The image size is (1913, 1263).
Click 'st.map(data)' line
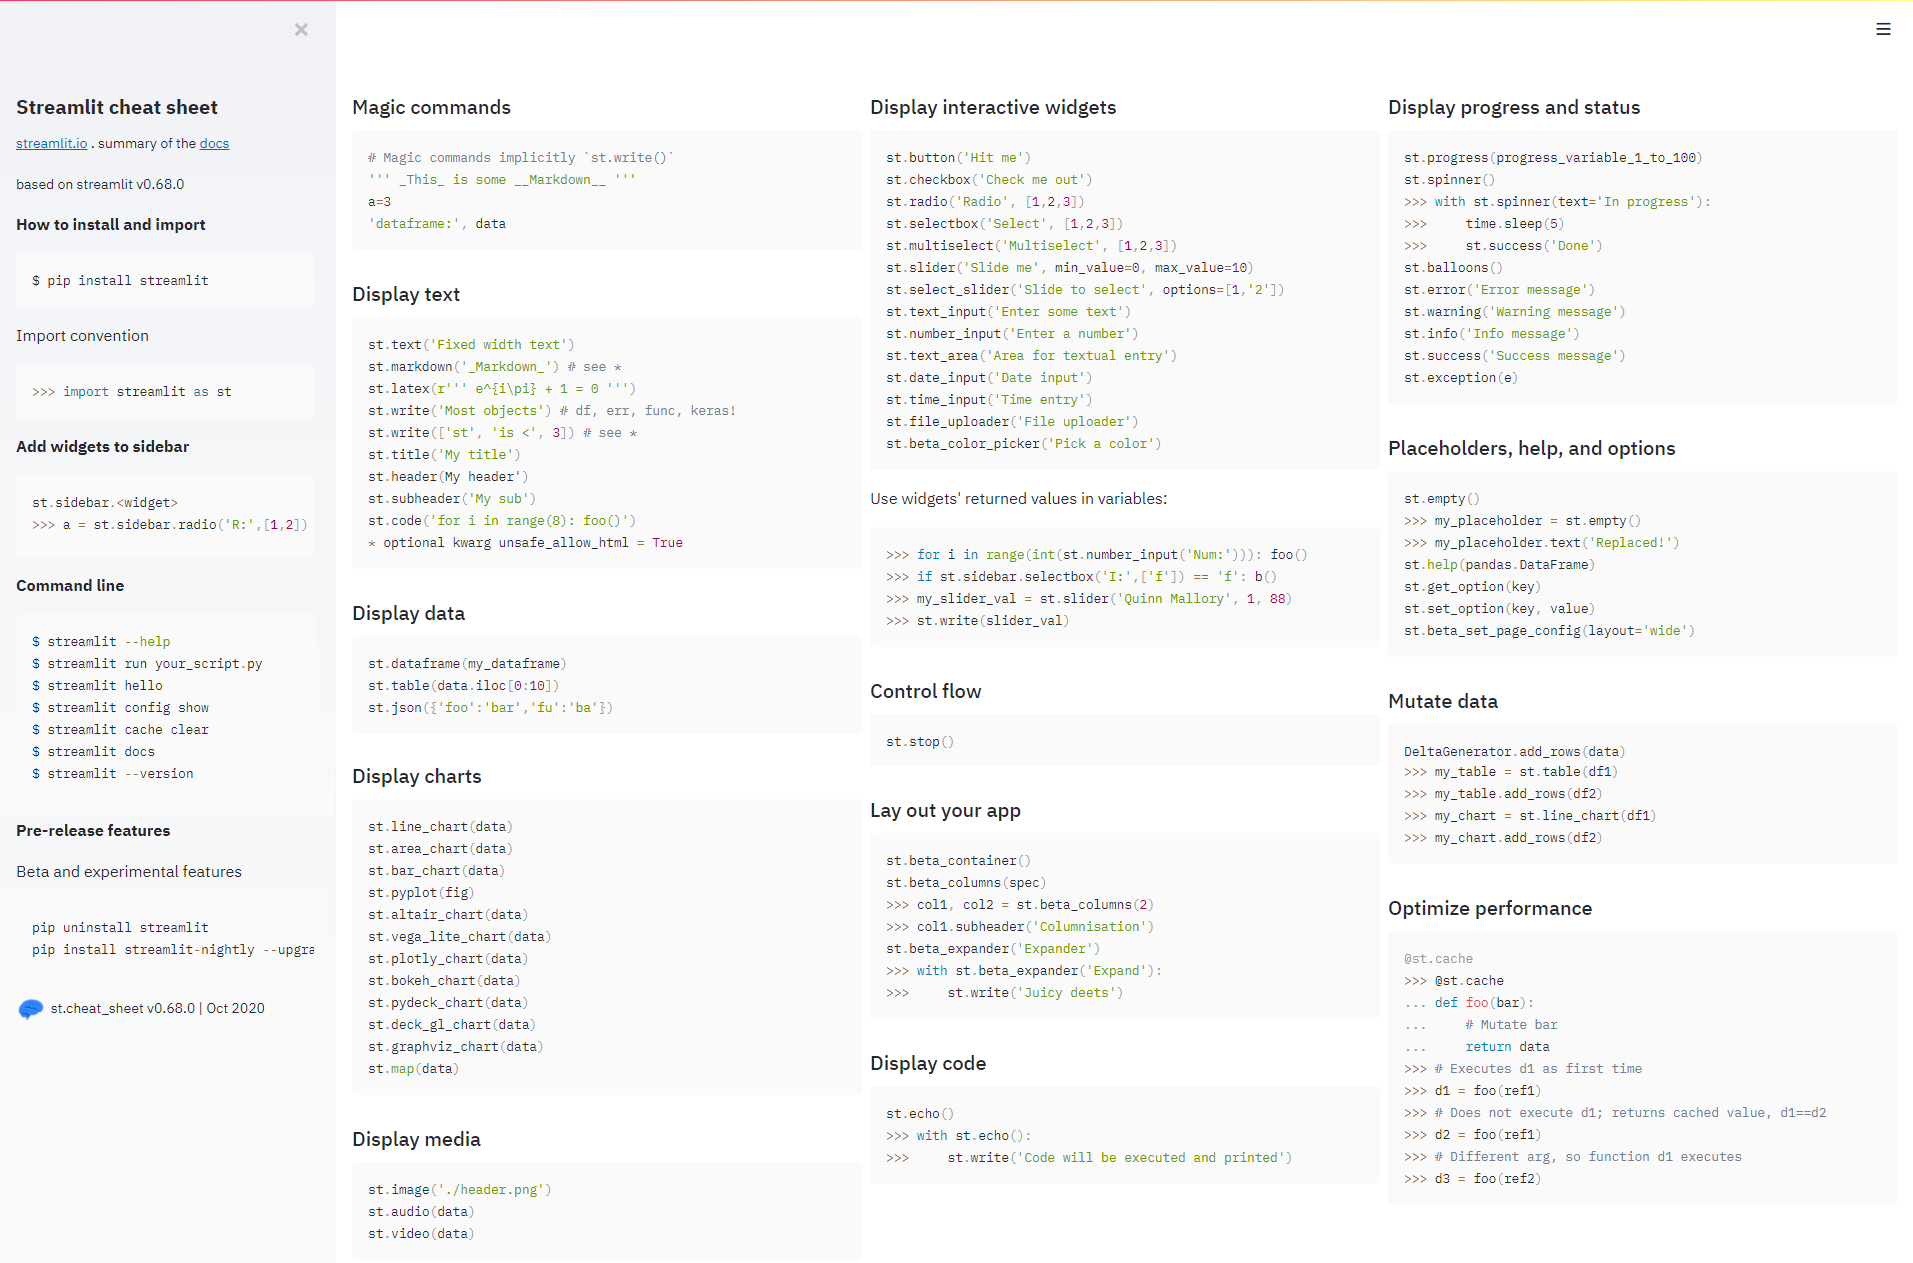(x=414, y=1069)
